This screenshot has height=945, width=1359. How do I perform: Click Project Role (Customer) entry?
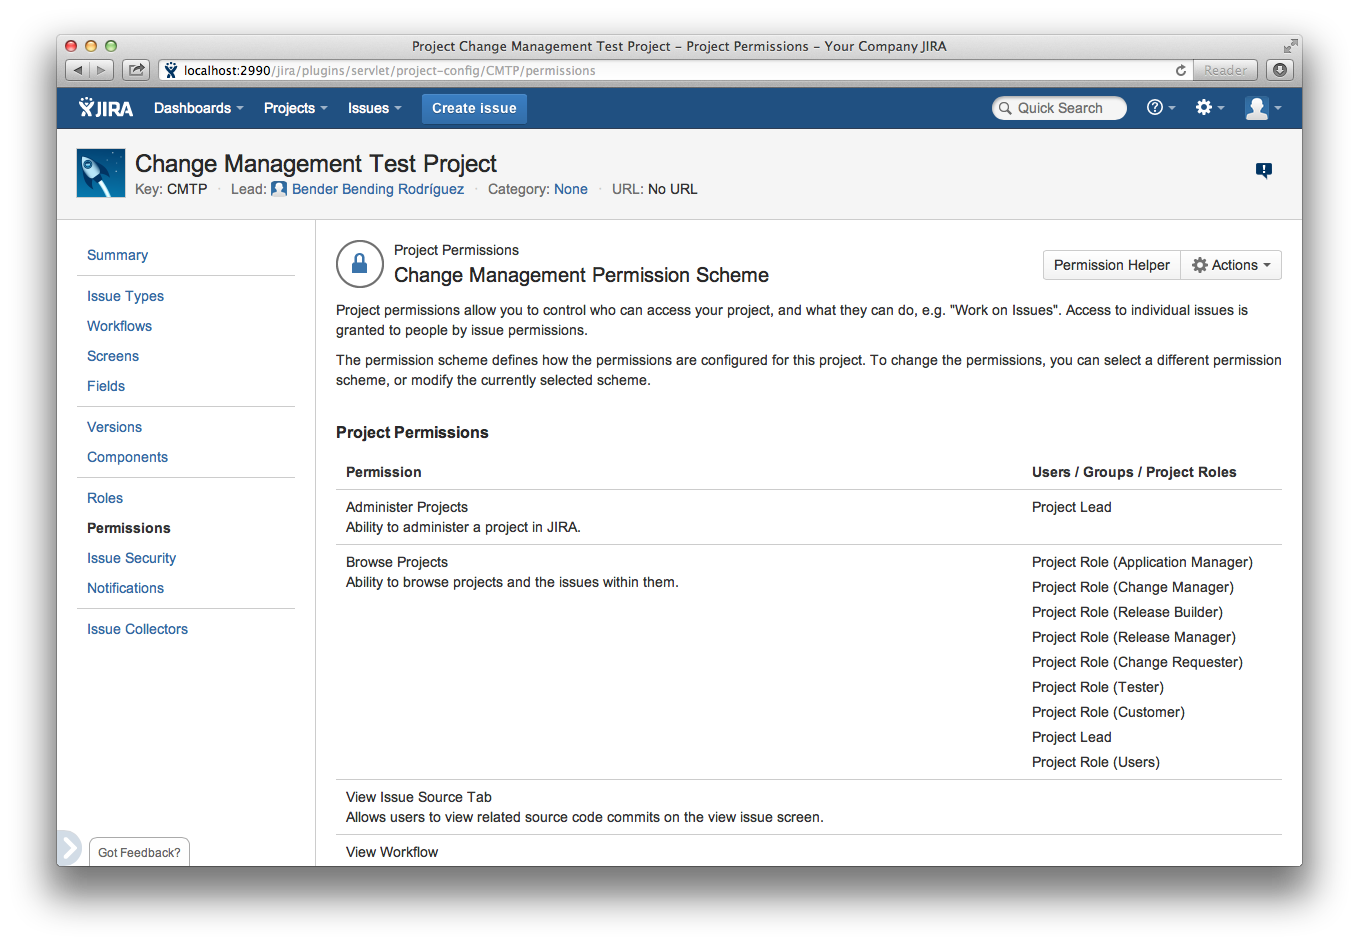coord(1108,712)
